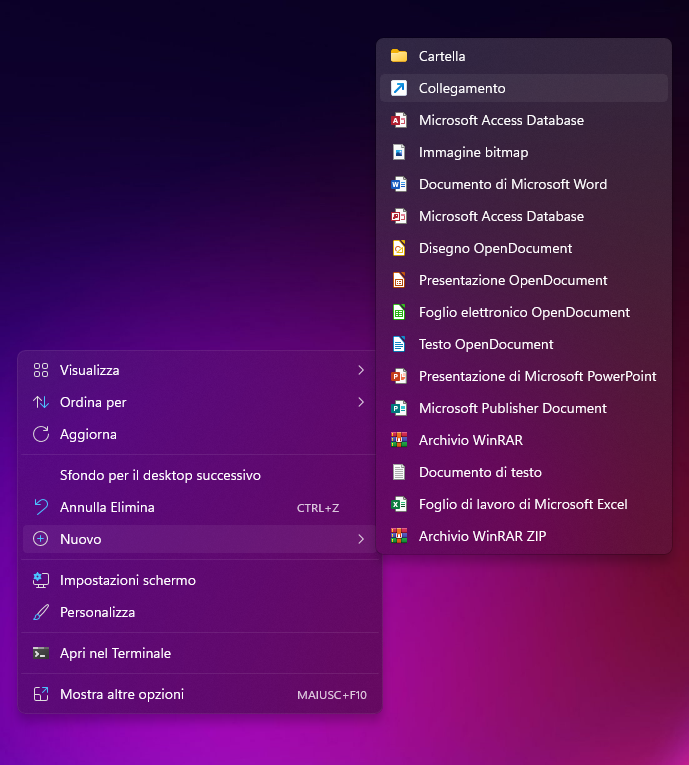Viewport: 689px width, 765px height.
Task: Expand the Ordina per submenu arrow
Action: tap(360, 402)
